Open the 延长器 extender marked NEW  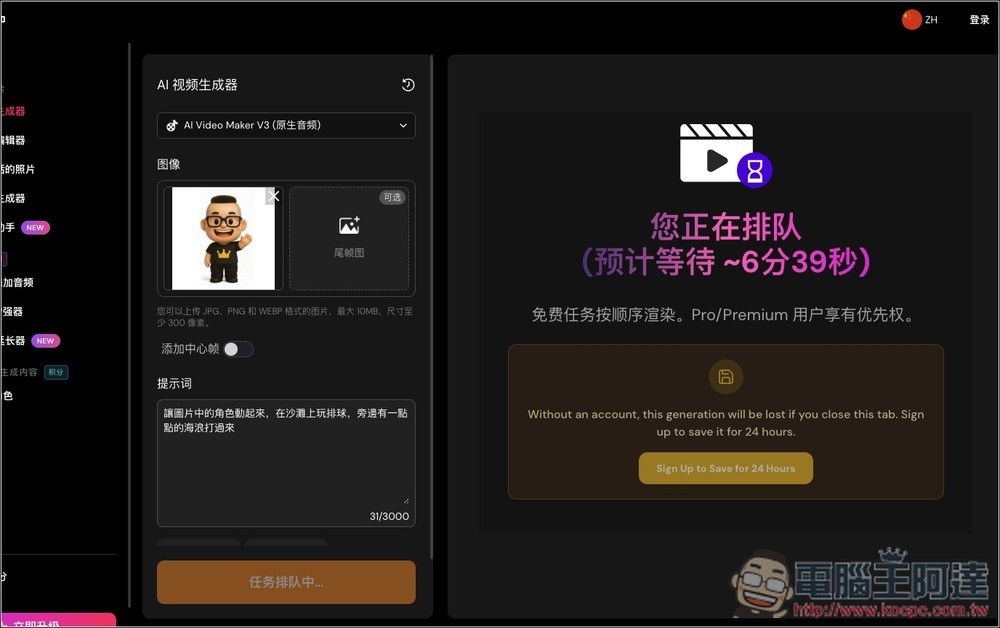(25, 340)
